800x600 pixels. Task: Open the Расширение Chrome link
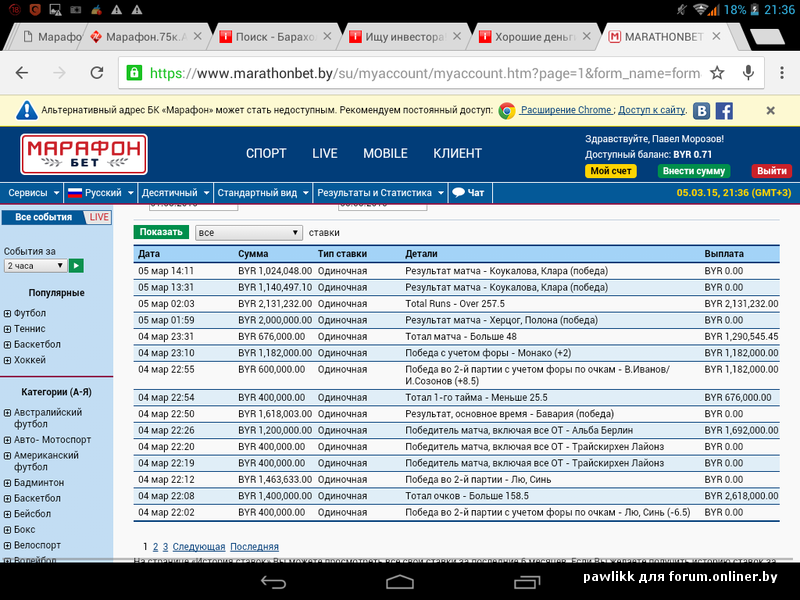tap(567, 110)
